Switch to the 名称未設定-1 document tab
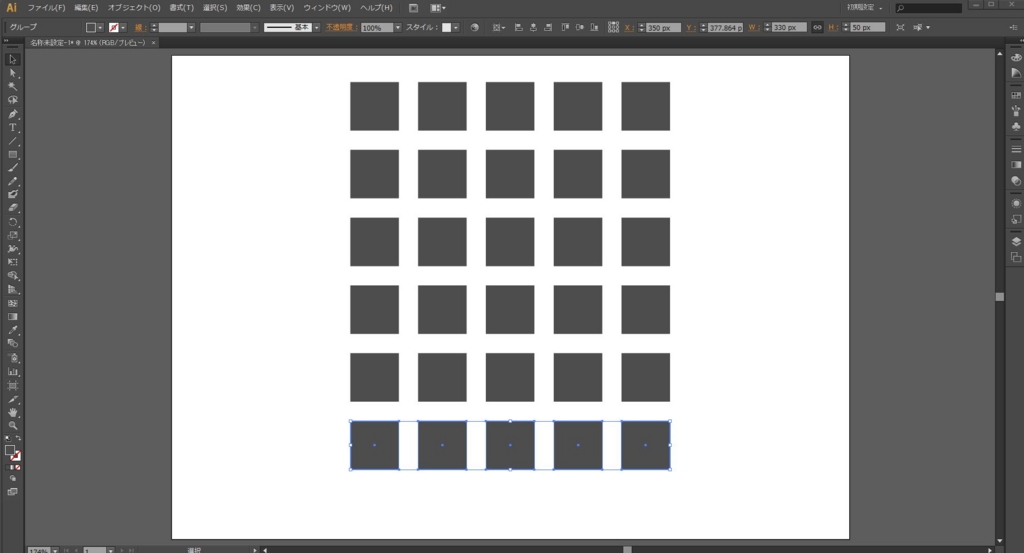The height and width of the screenshot is (553, 1024). click(88, 42)
